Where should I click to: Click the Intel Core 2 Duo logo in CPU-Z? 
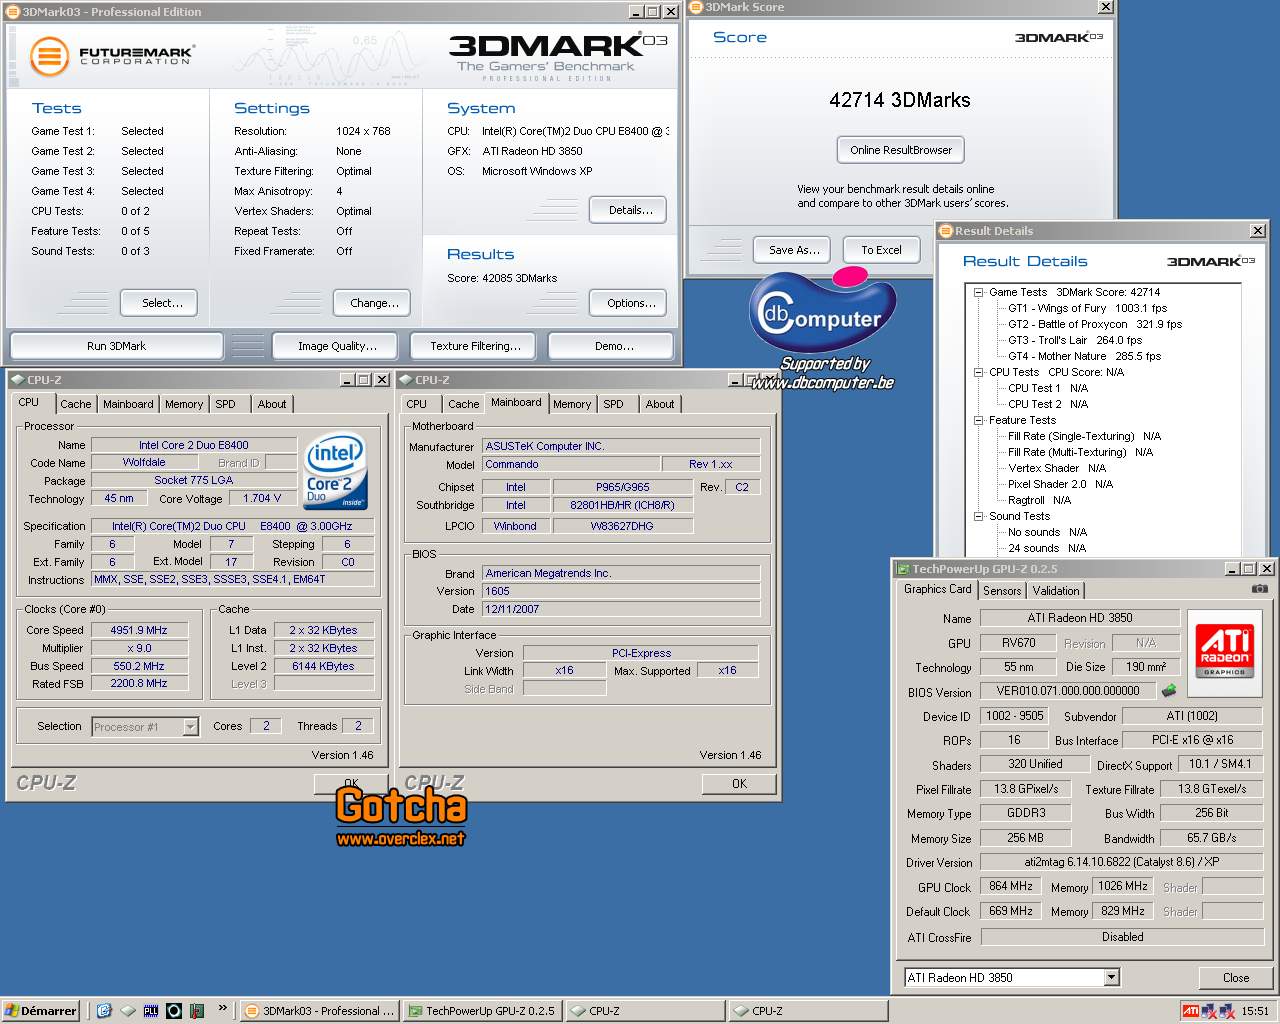[x=336, y=470]
